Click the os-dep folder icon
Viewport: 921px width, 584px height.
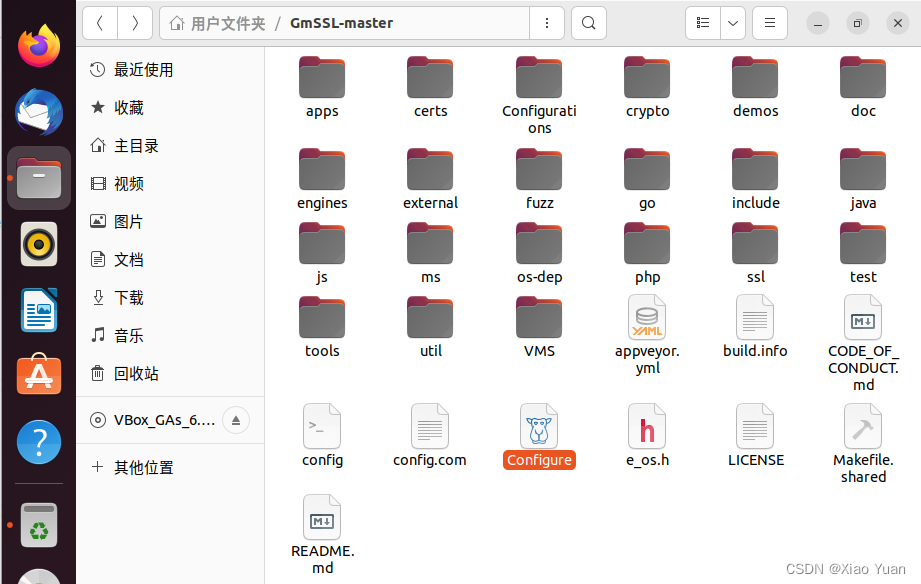(x=539, y=244)
